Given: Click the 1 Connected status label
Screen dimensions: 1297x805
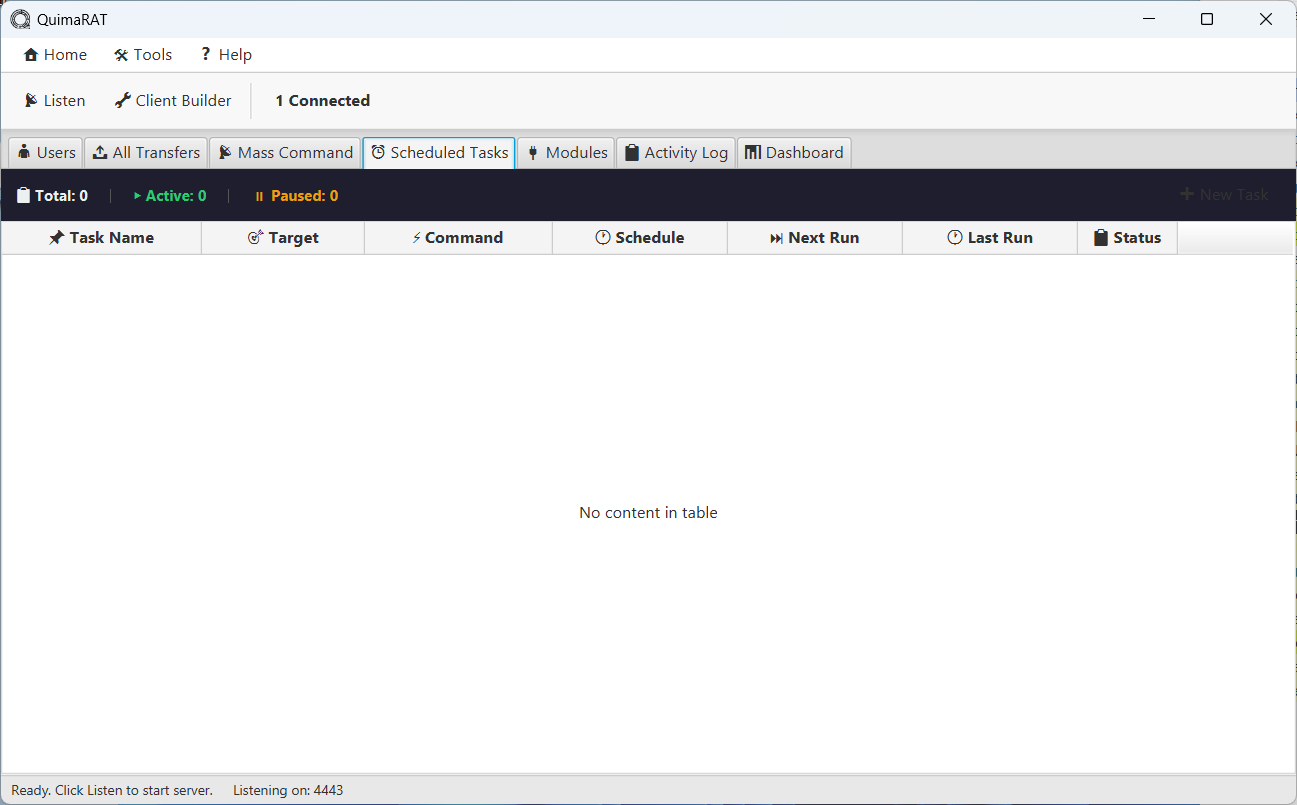Looking at the screenshot, I should click(322, 100).
